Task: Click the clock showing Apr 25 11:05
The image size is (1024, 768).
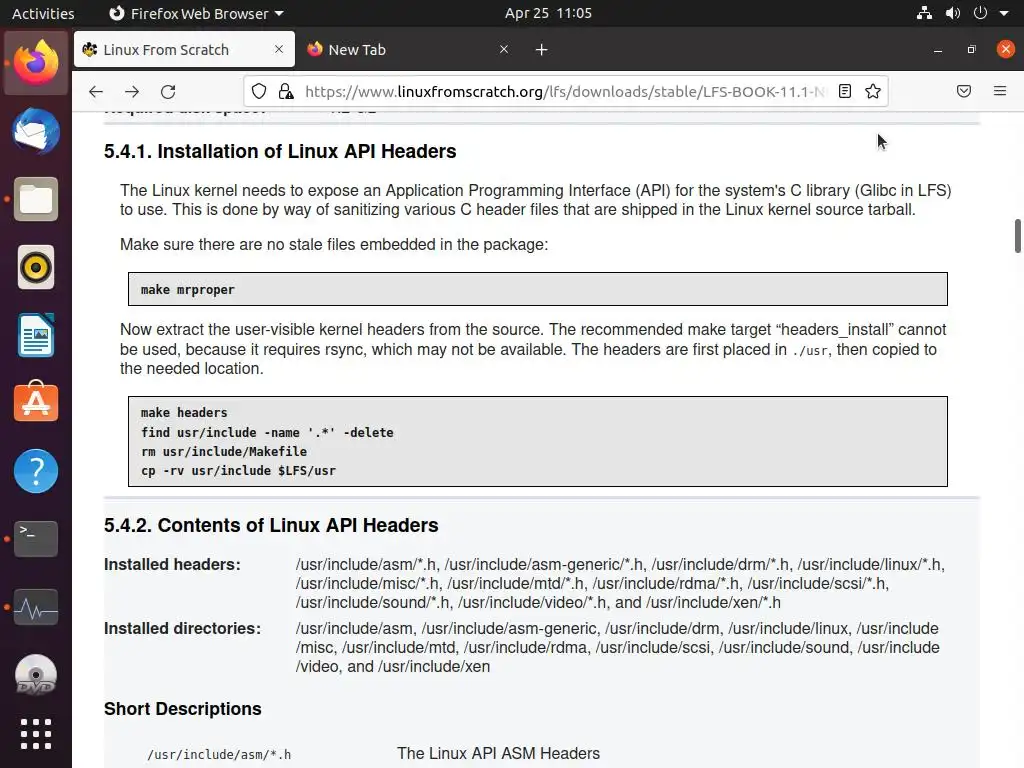Action: pos(548,13)
